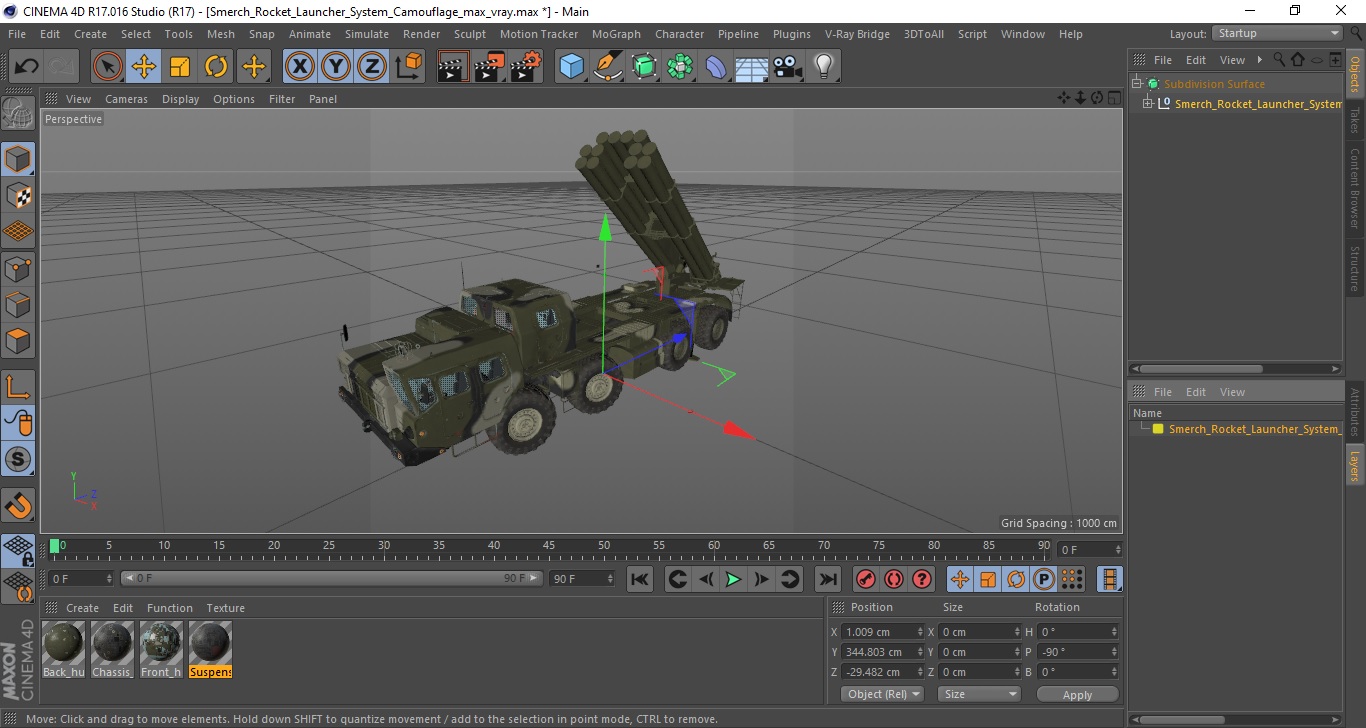Render to Picture Viewer
Image resolution: width=1366 pixels, height=728 pixels.
pos(489,67)
